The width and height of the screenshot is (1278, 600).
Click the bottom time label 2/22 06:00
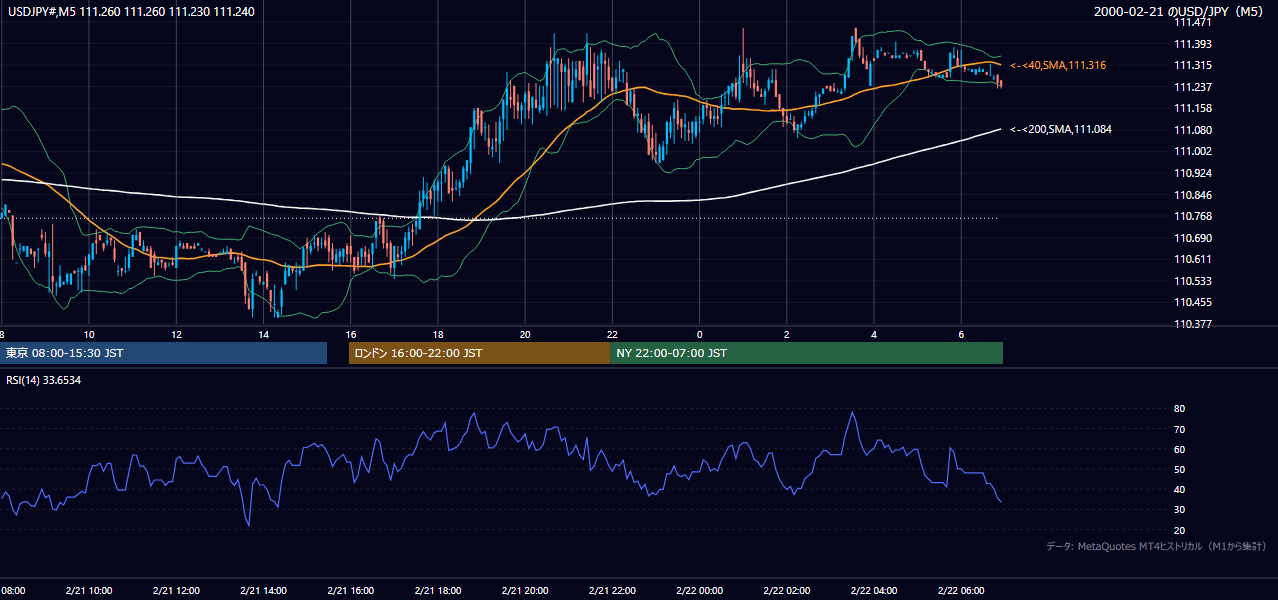pos(960,590)
